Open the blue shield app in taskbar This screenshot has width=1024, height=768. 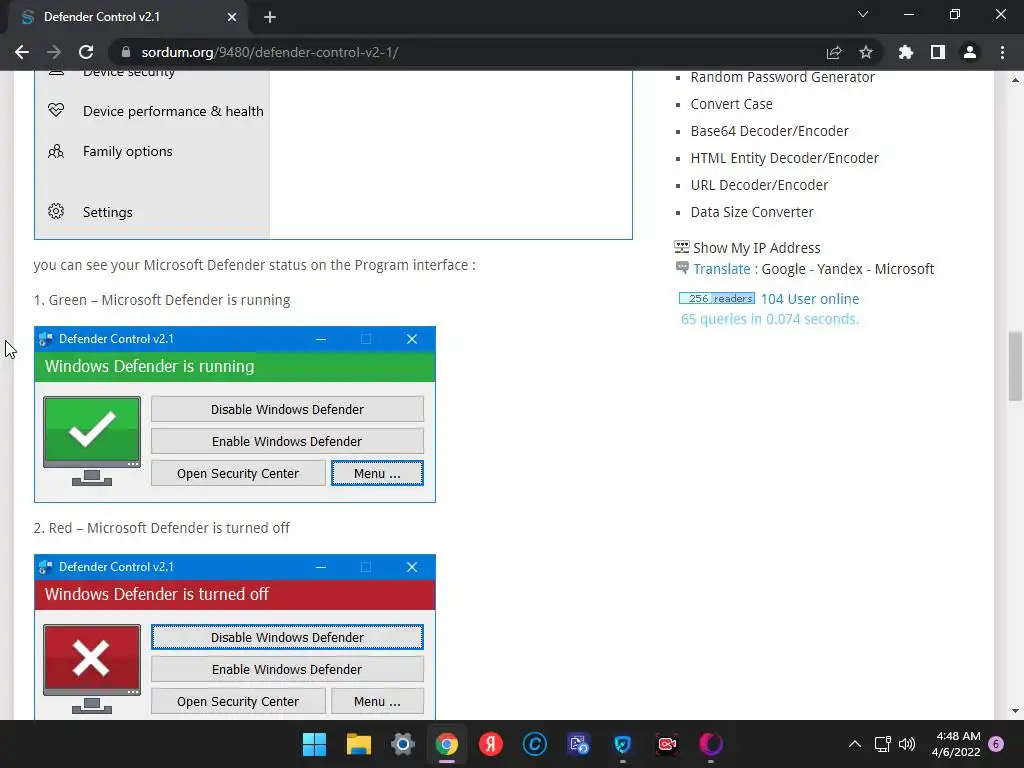622,744
